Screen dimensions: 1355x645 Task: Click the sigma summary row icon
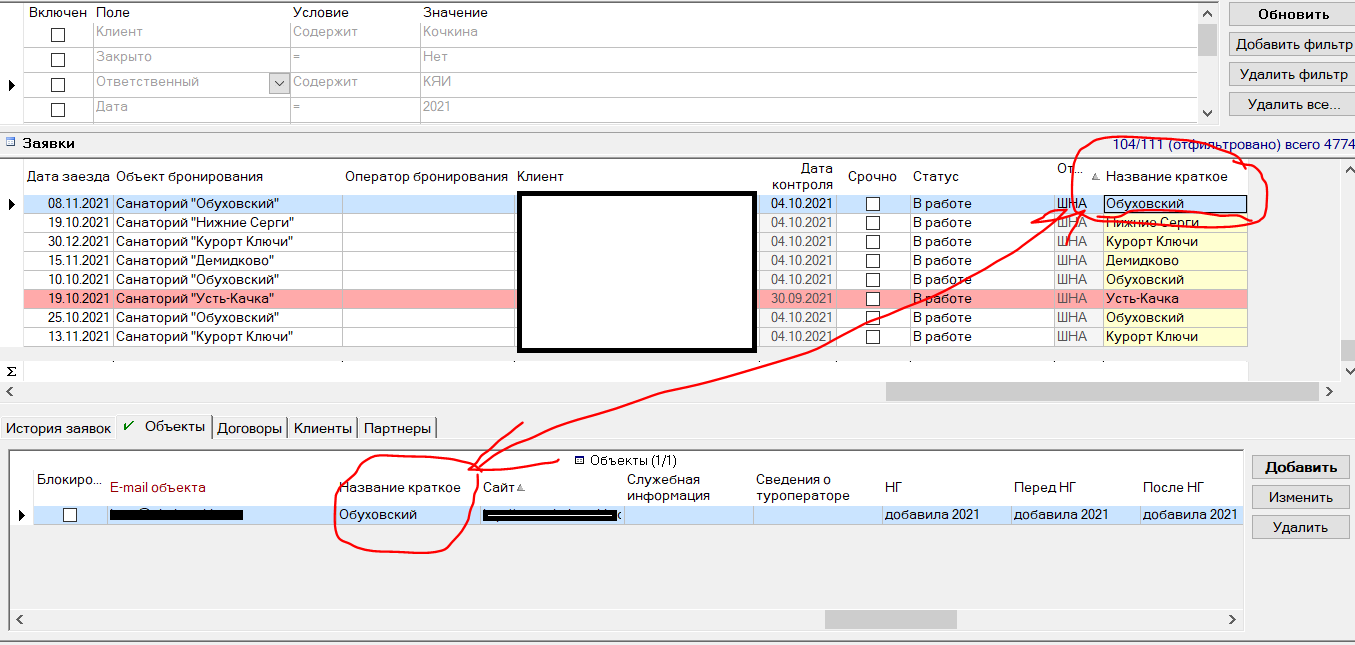tap(11, 371)
